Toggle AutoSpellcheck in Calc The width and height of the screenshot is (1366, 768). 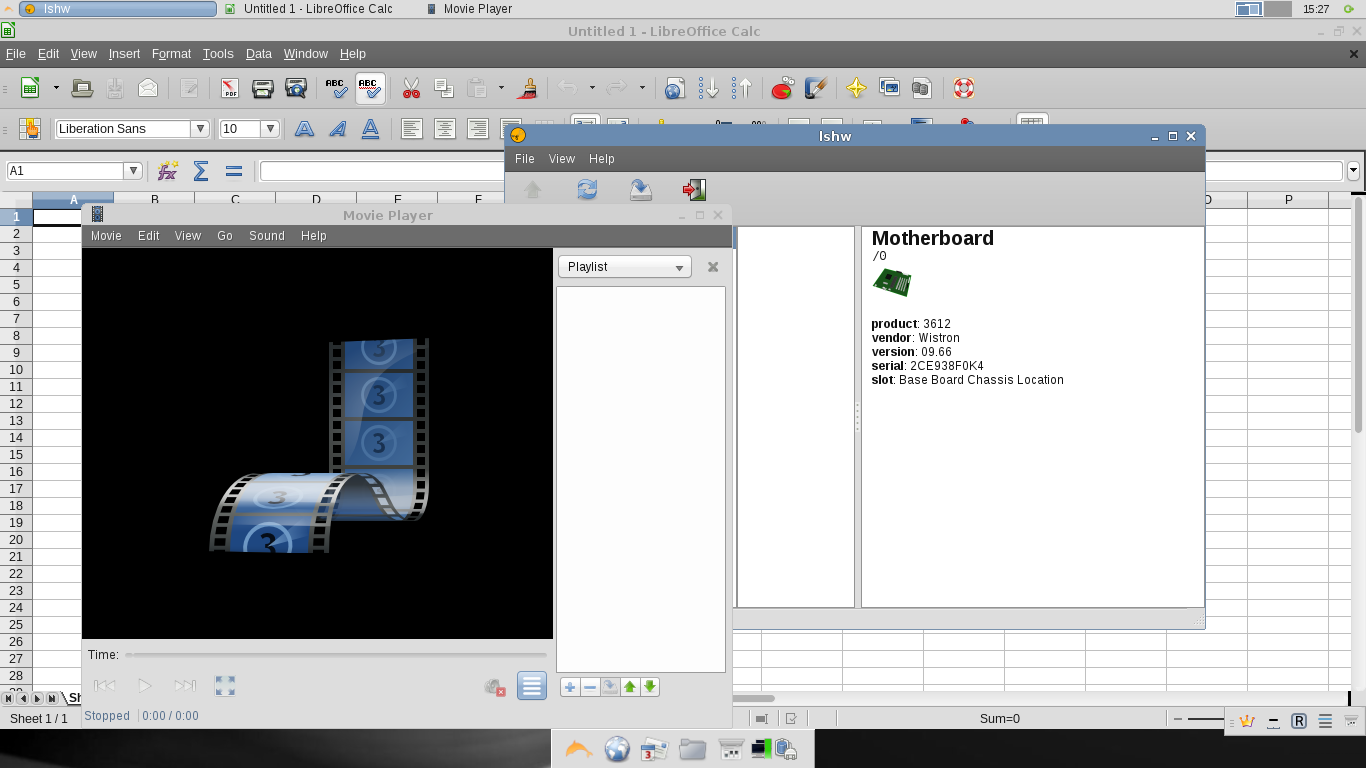click(x=369, y=88)
